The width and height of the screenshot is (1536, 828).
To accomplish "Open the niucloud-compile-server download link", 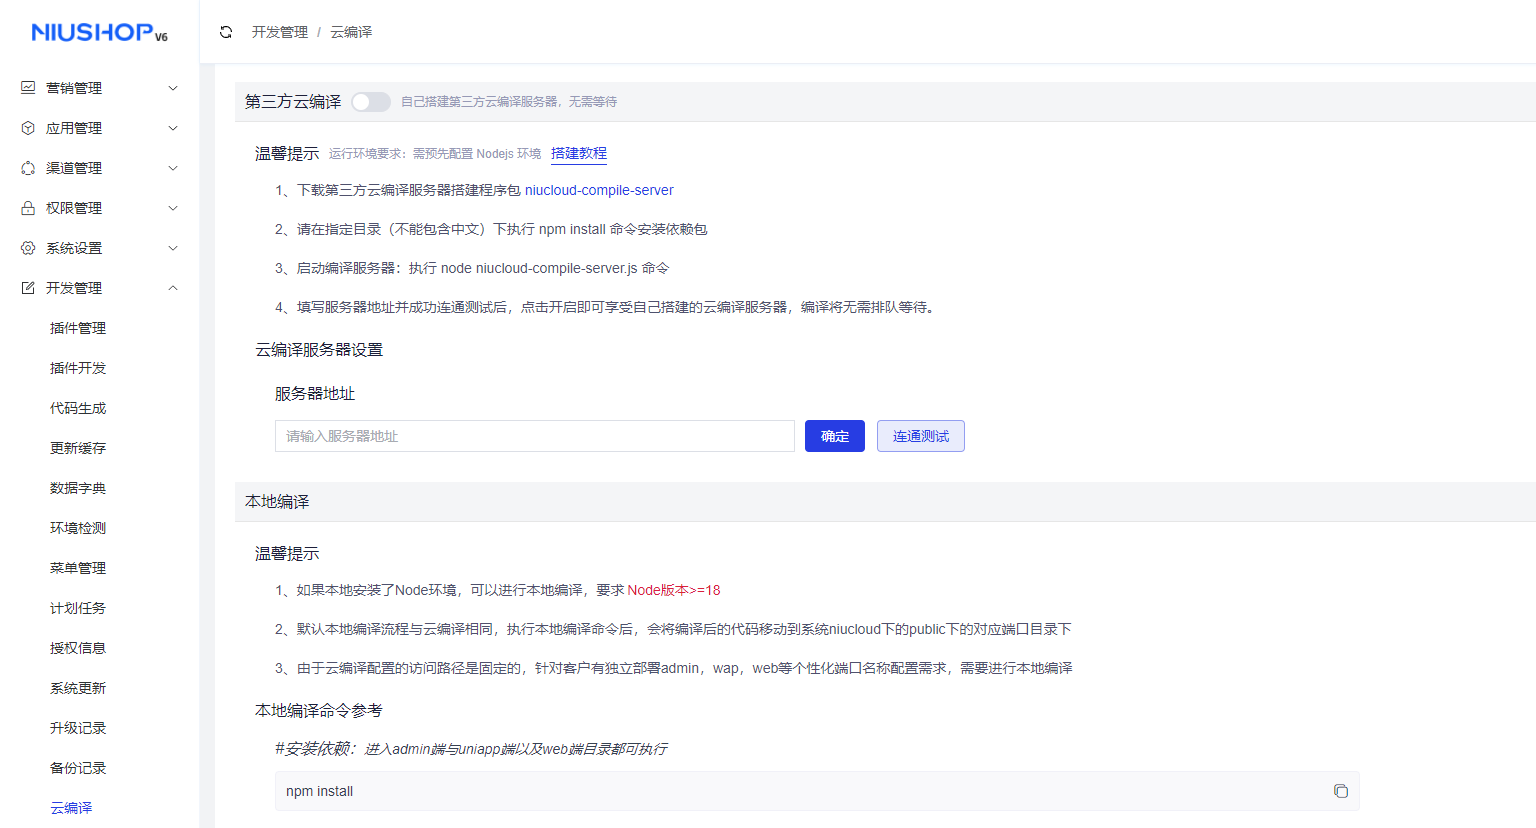I will click(x=599, y=189).
